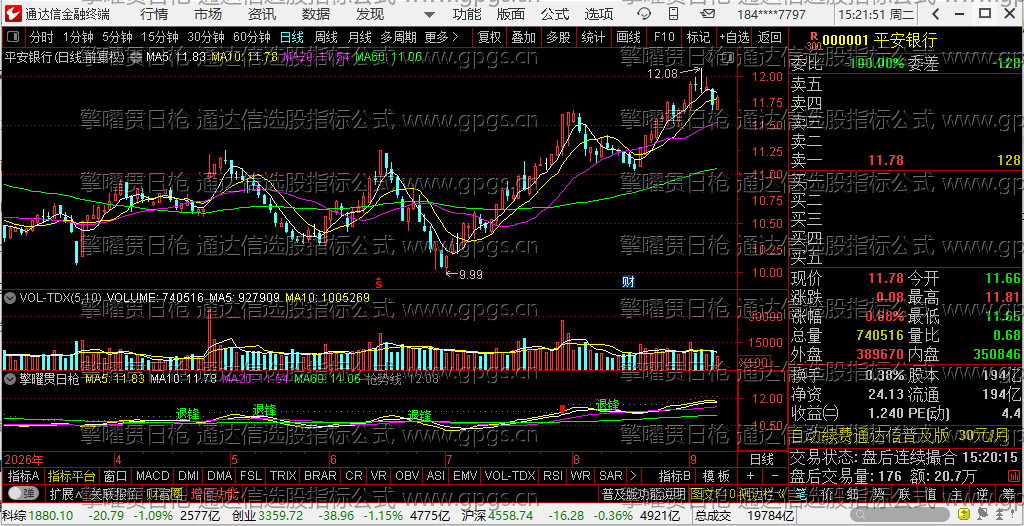Switch chart to 60分钟 period

coord(252,37)
